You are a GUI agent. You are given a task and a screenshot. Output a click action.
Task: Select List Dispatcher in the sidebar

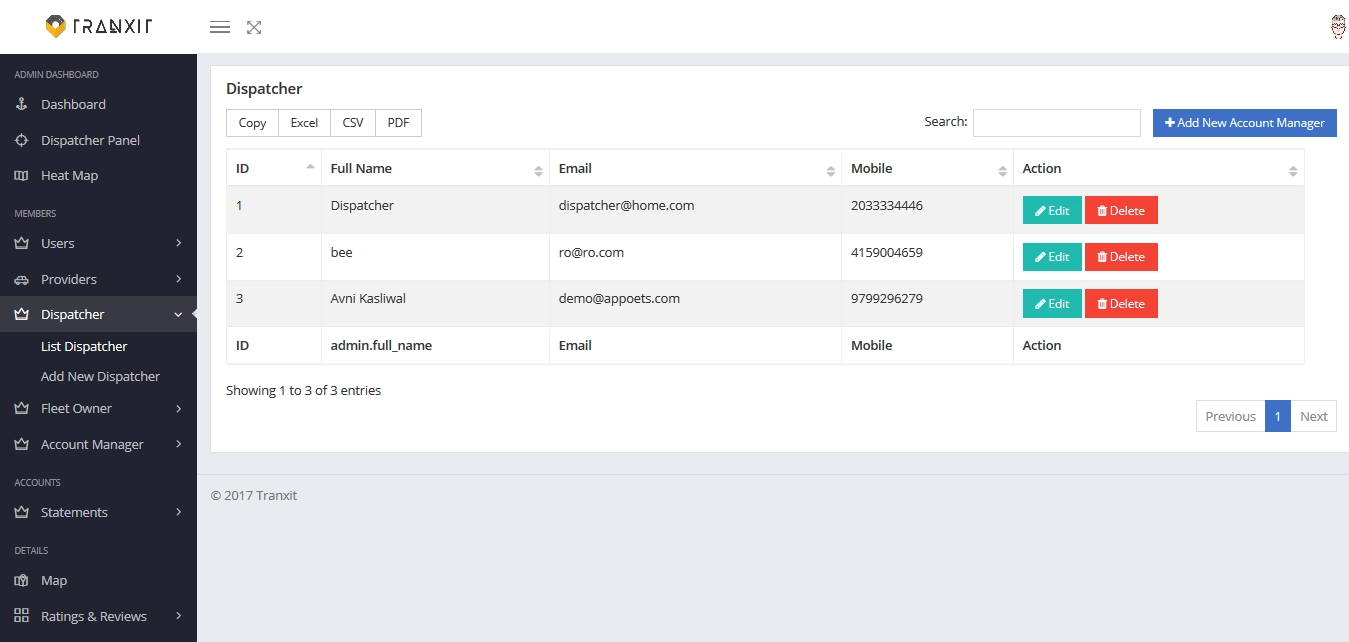(85, 346)
